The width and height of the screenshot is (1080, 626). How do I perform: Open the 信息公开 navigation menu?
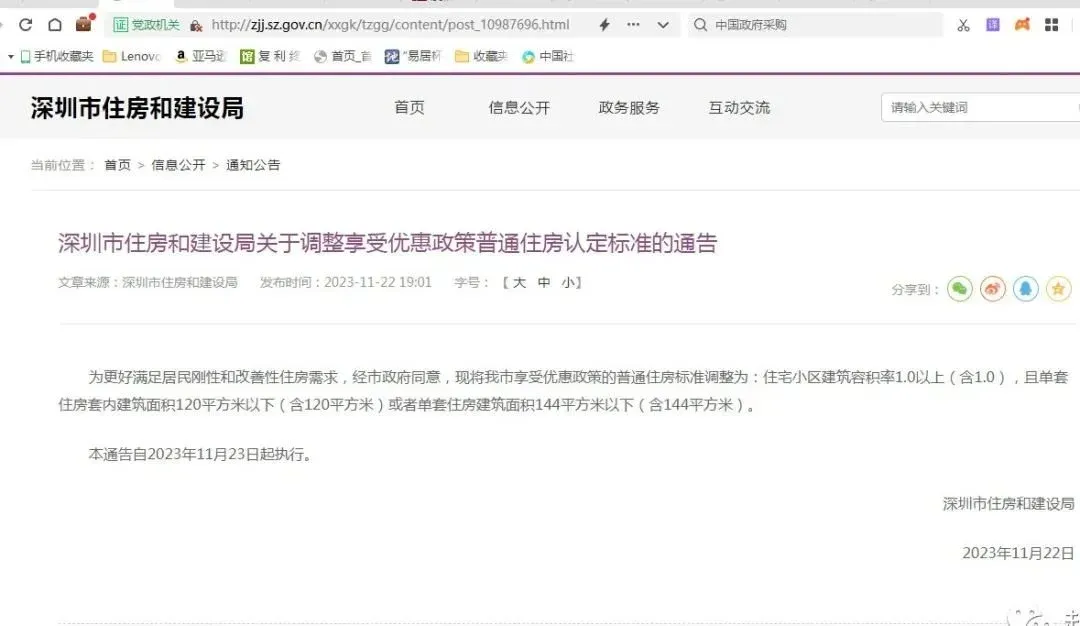point(519,108)
